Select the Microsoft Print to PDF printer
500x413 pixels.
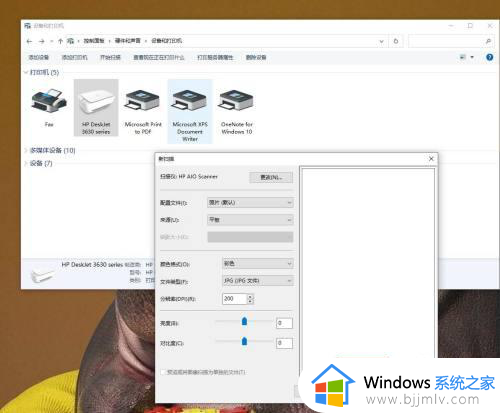[x=143, y=111]
